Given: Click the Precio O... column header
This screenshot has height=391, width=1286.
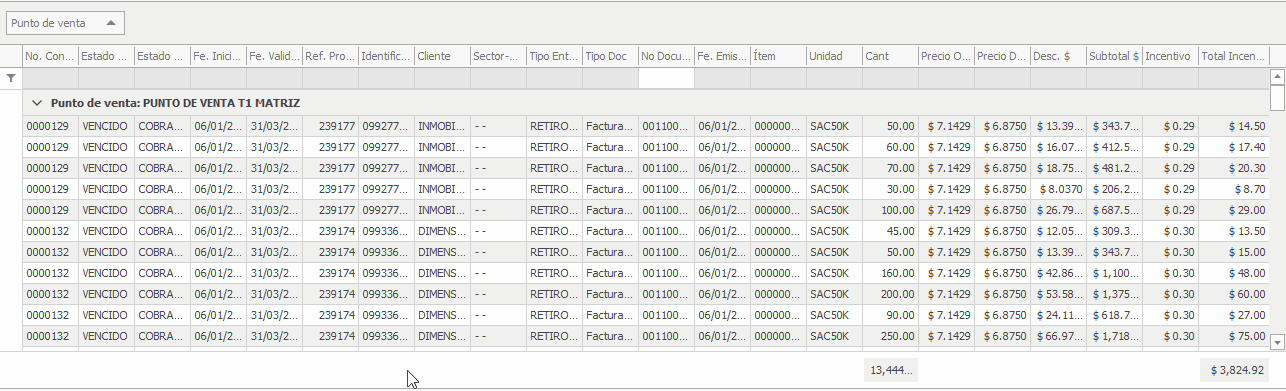Looking at the screenshot, I should click(x=946, y=56).
